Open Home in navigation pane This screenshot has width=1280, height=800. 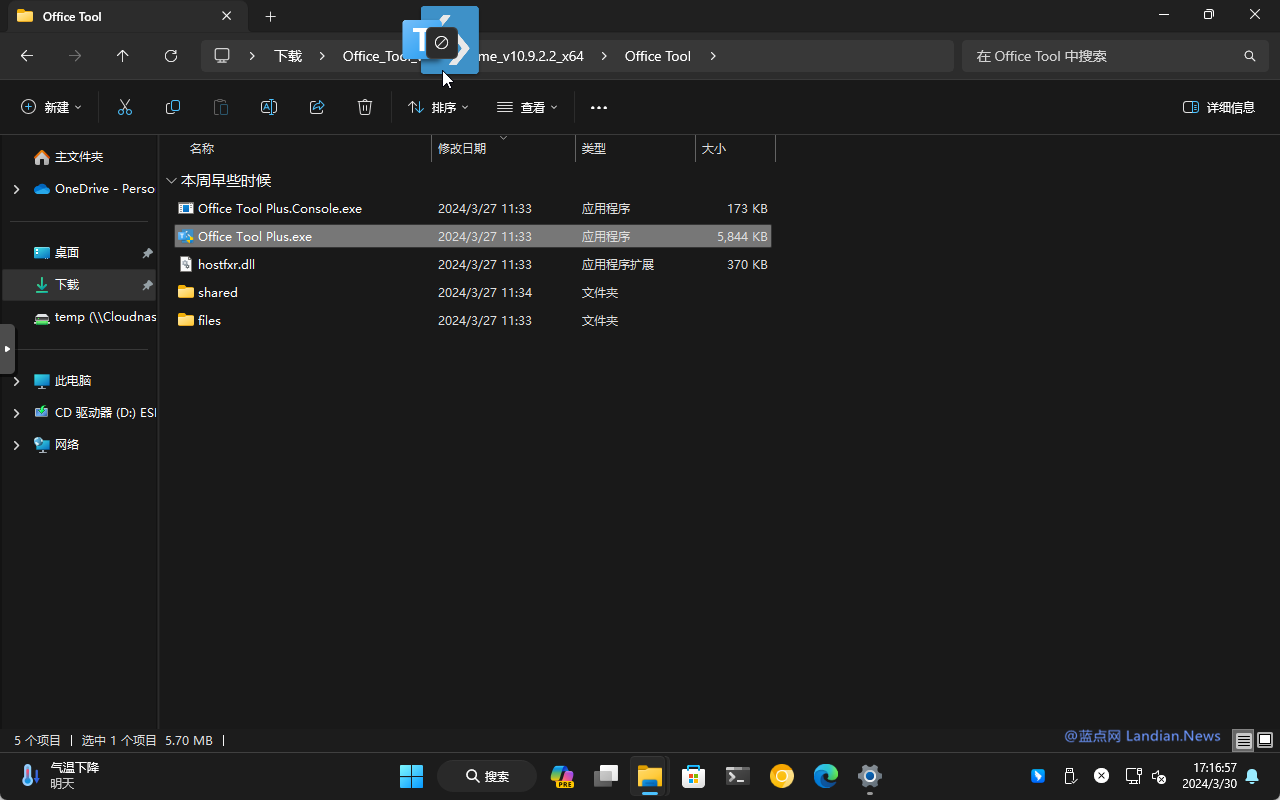[79, 157]
